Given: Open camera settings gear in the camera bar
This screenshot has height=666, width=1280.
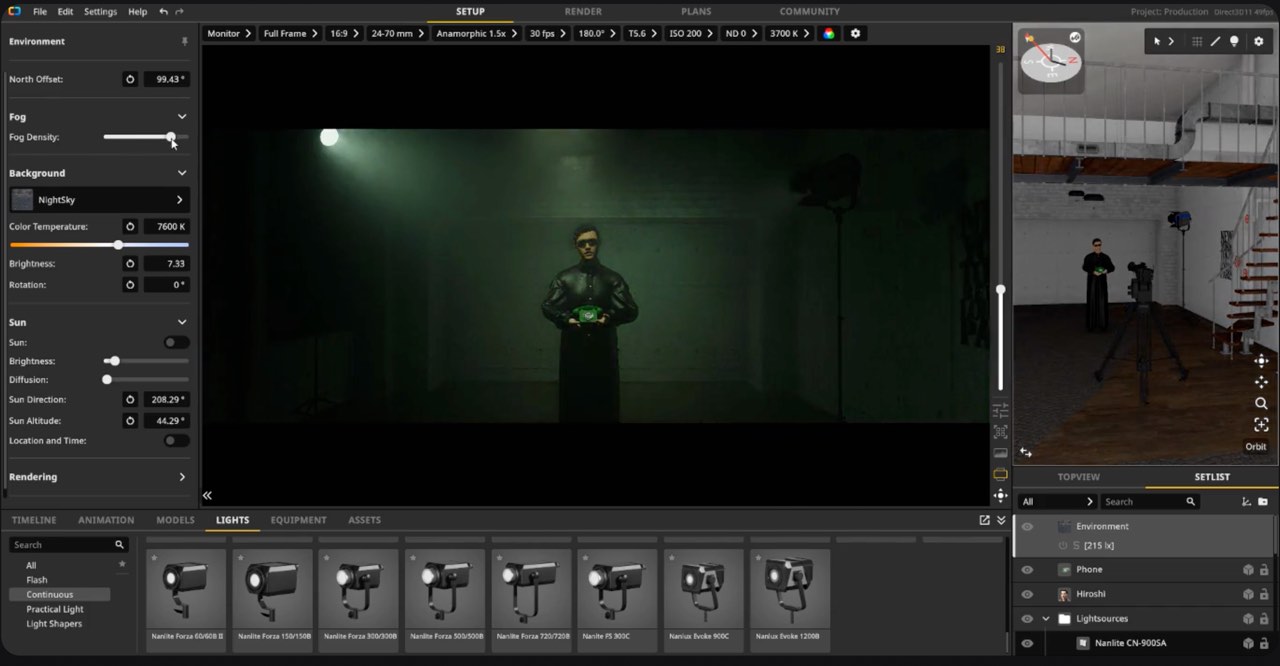Looking at the screenshot, I should click(x=855, y=34).
